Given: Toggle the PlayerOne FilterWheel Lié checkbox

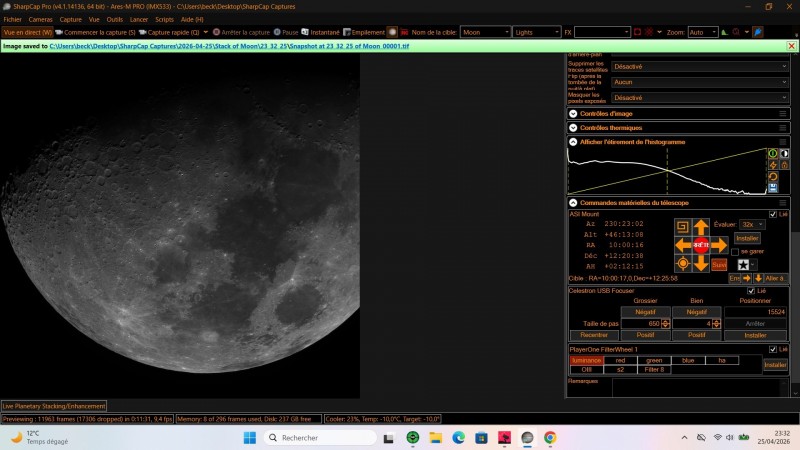Looking at the screenshot, I should (773, 349).
